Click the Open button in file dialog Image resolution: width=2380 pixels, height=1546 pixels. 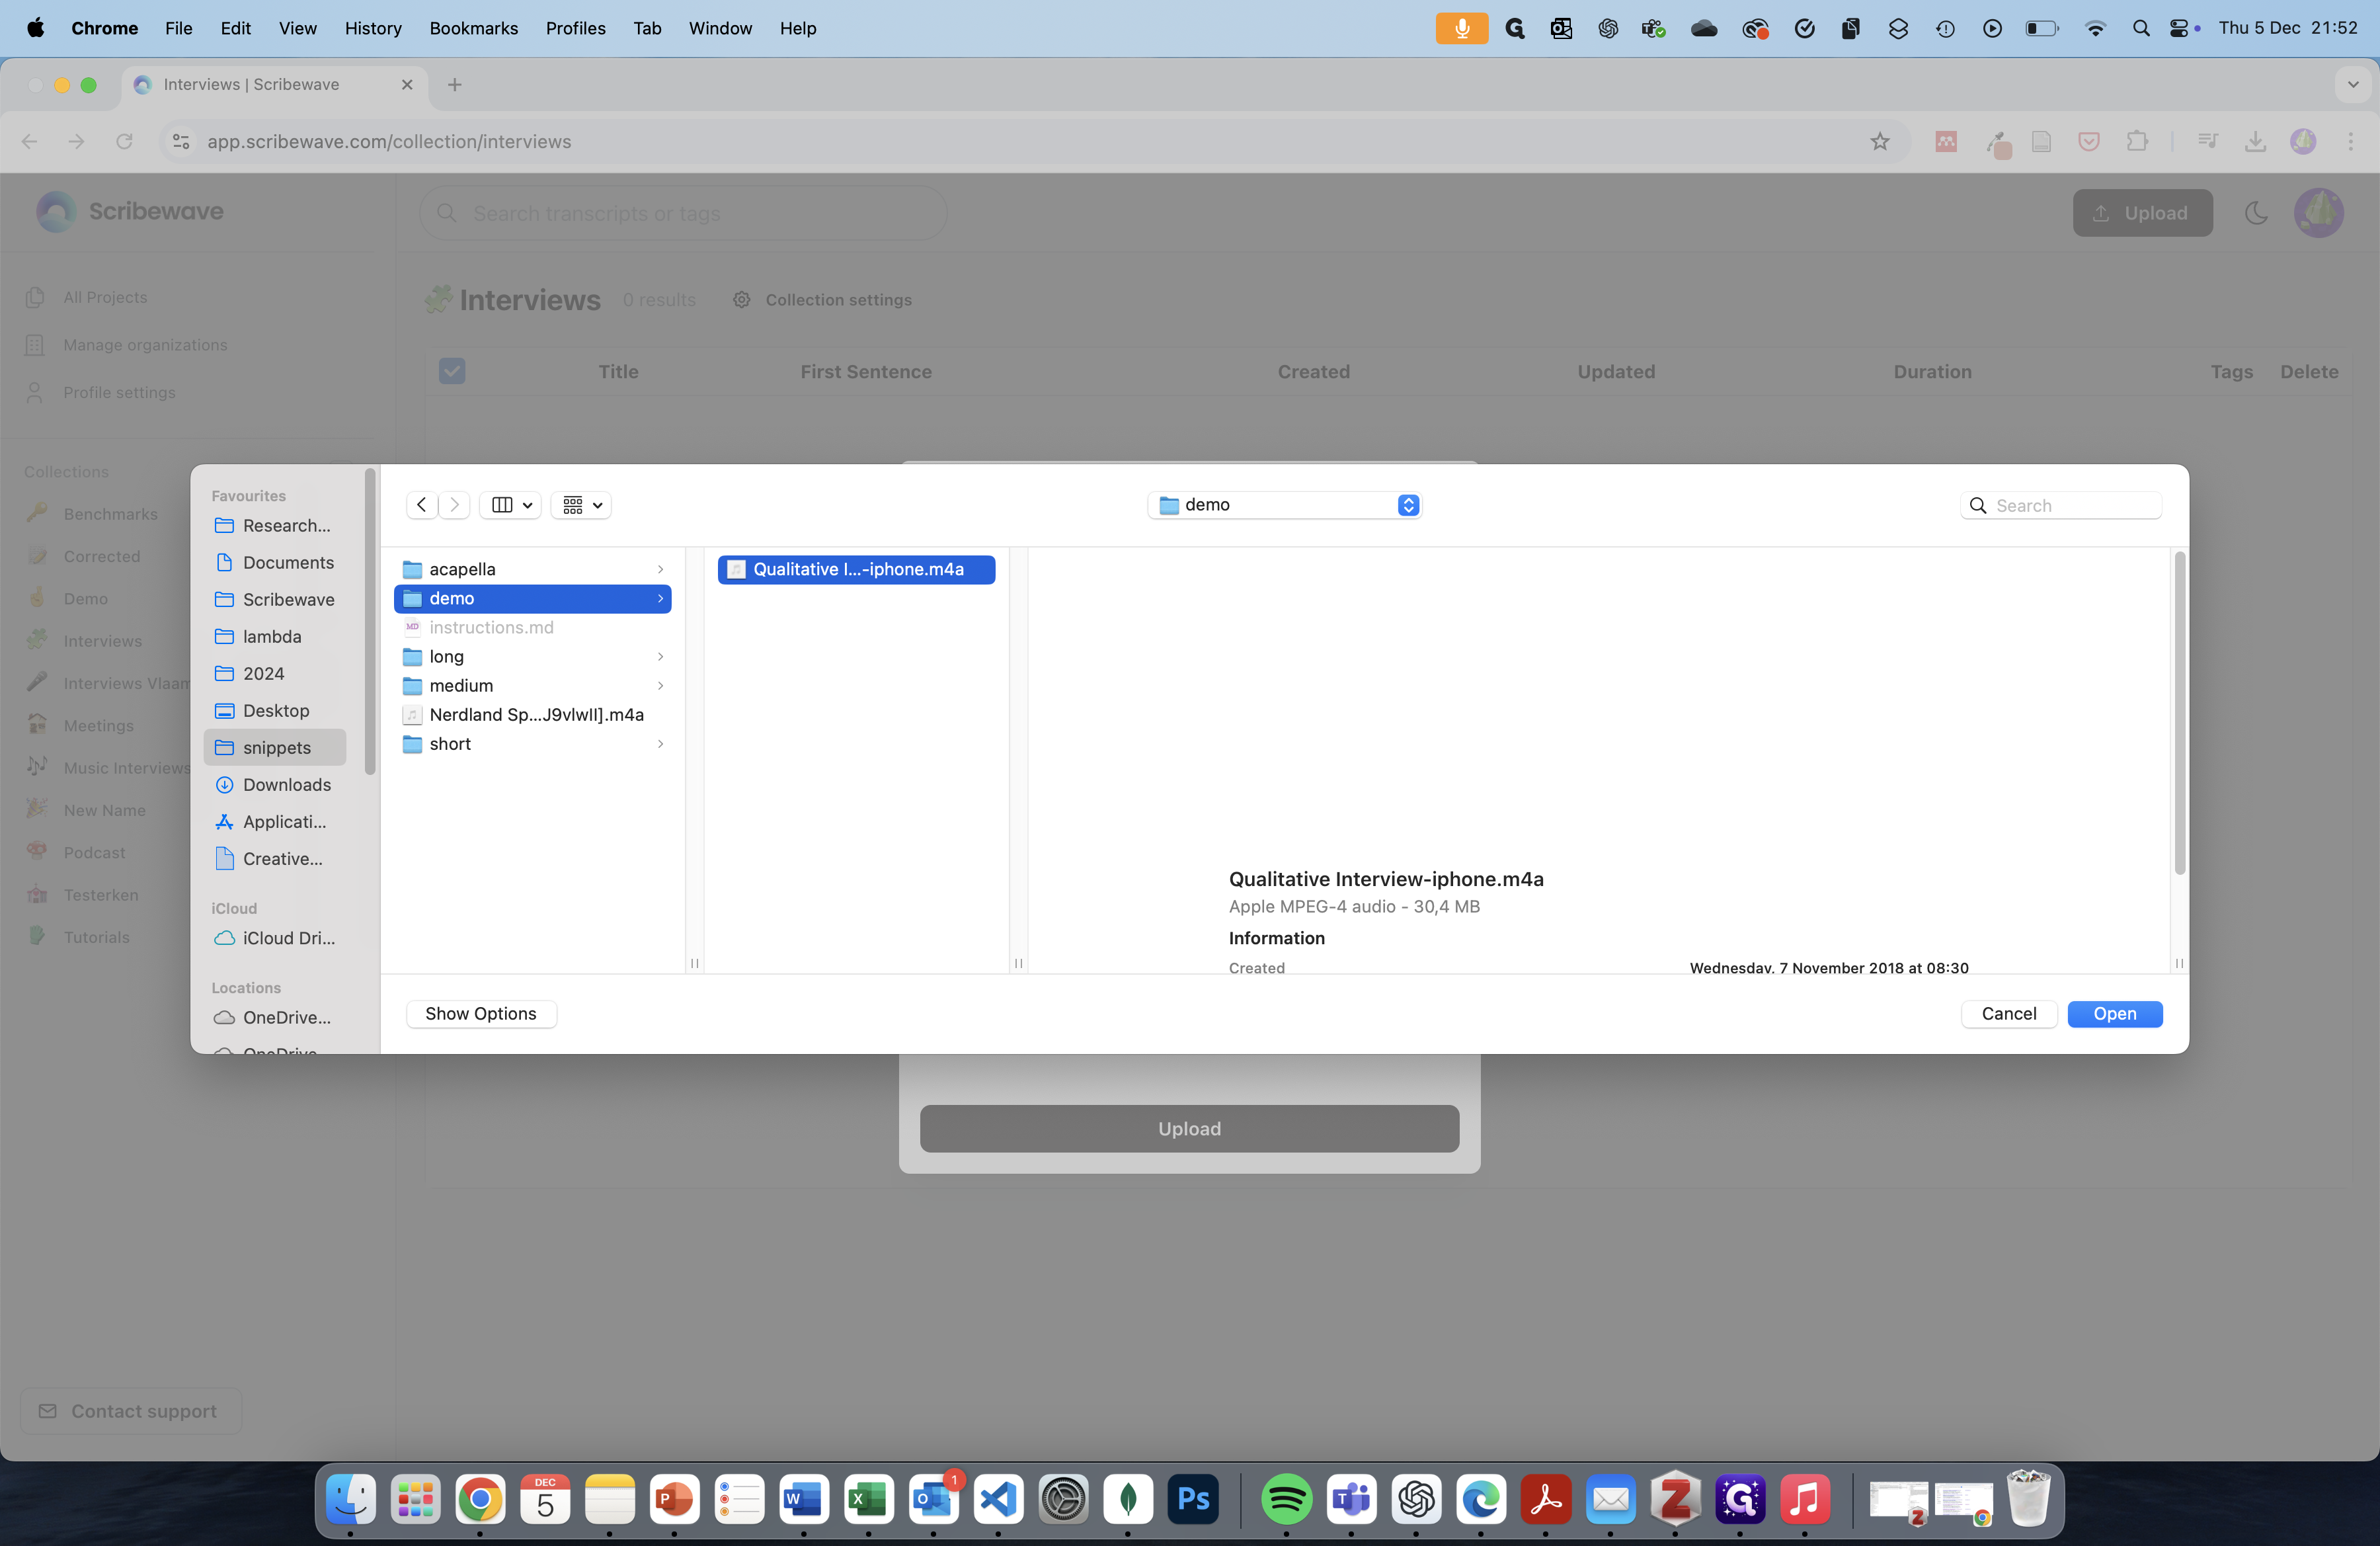pos(2114,1013)
